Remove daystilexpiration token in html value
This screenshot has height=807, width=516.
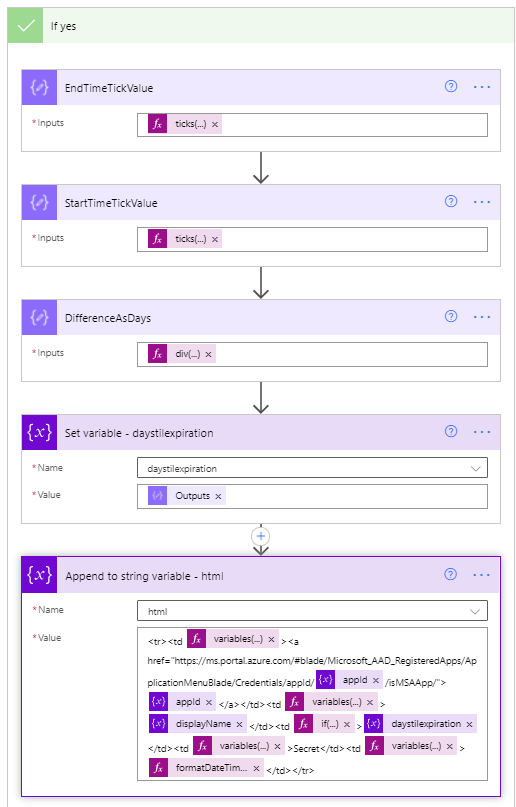pos(469,724)
